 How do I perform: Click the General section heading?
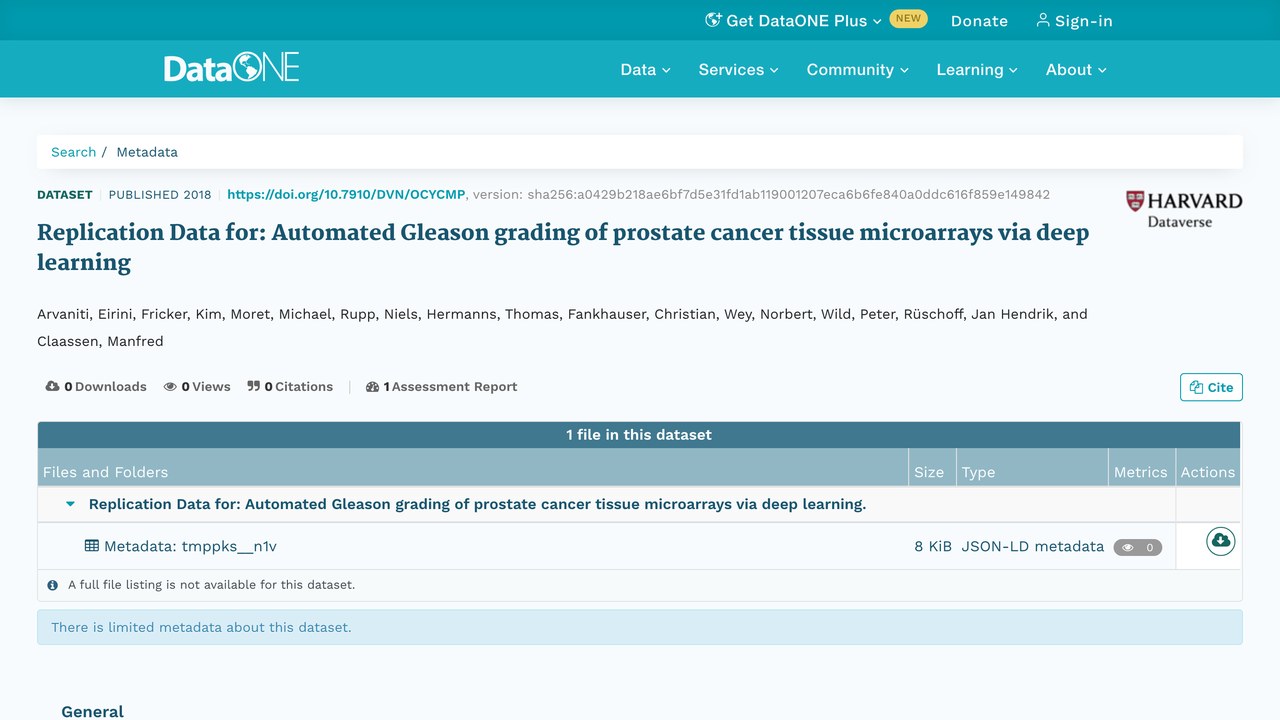coord(92,711)
